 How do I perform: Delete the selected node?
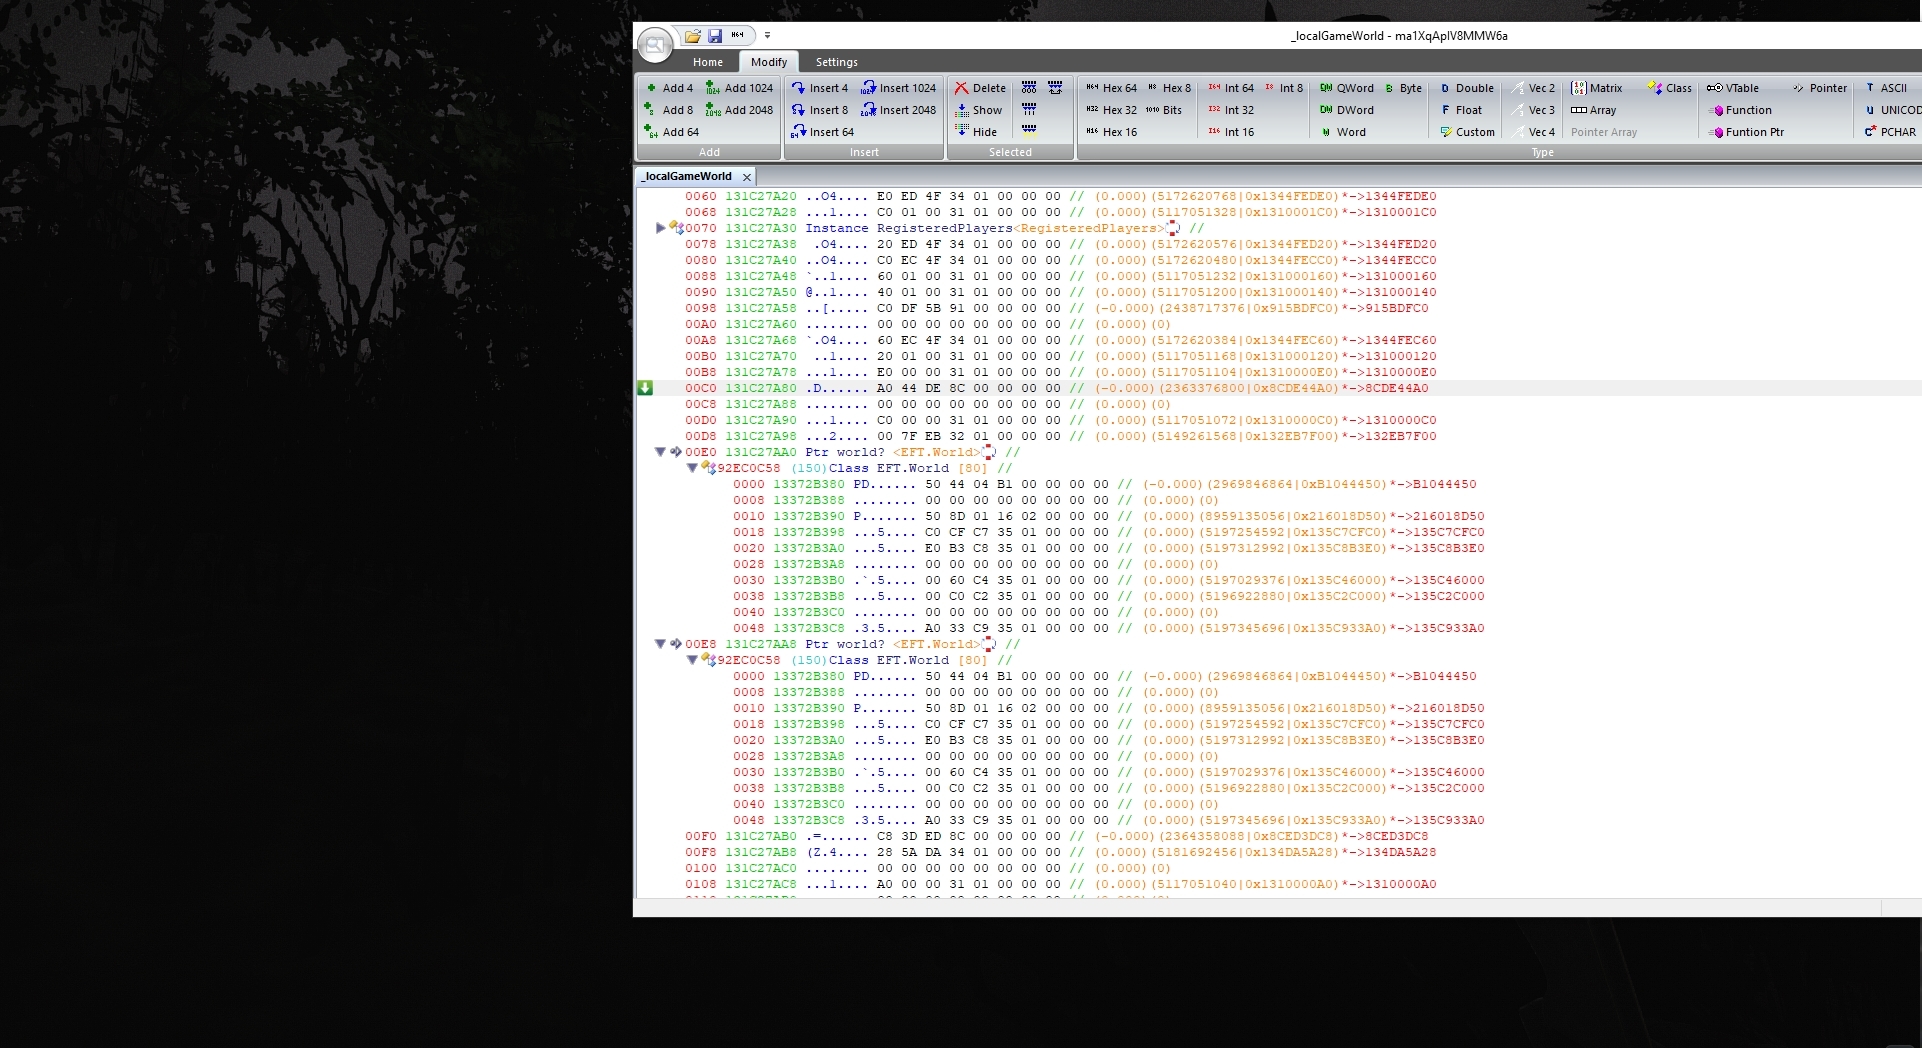pos(980,88)
